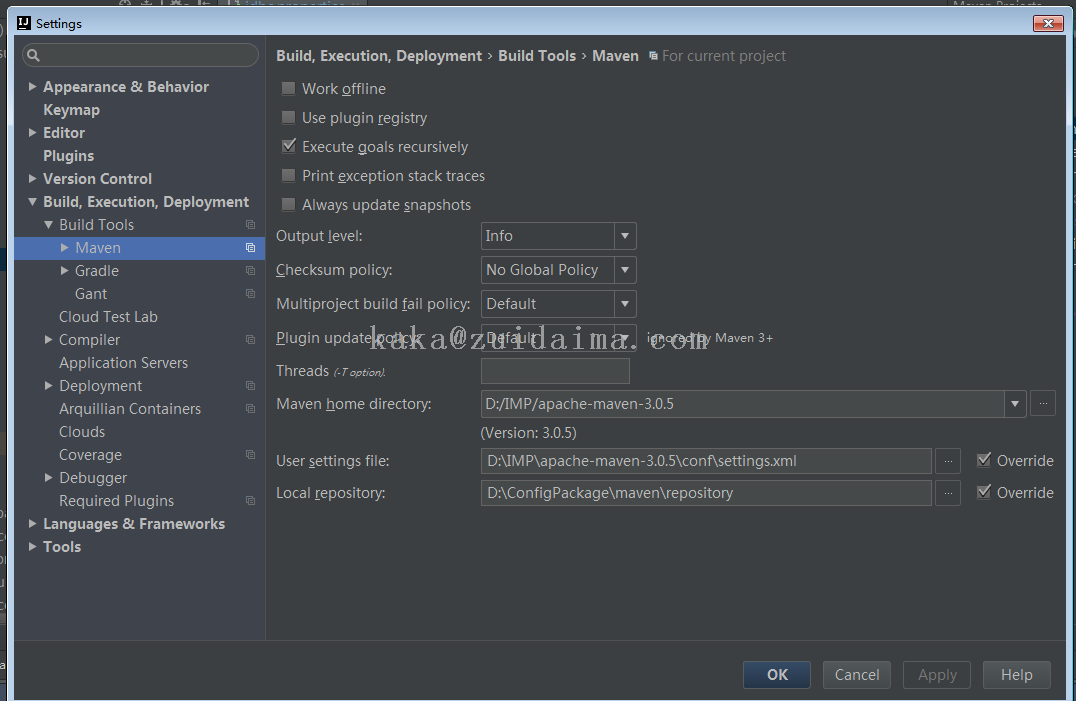Toggle Always update snapshots checkbox
This screenshot has height=701, width=1076.
click(288, 204)
